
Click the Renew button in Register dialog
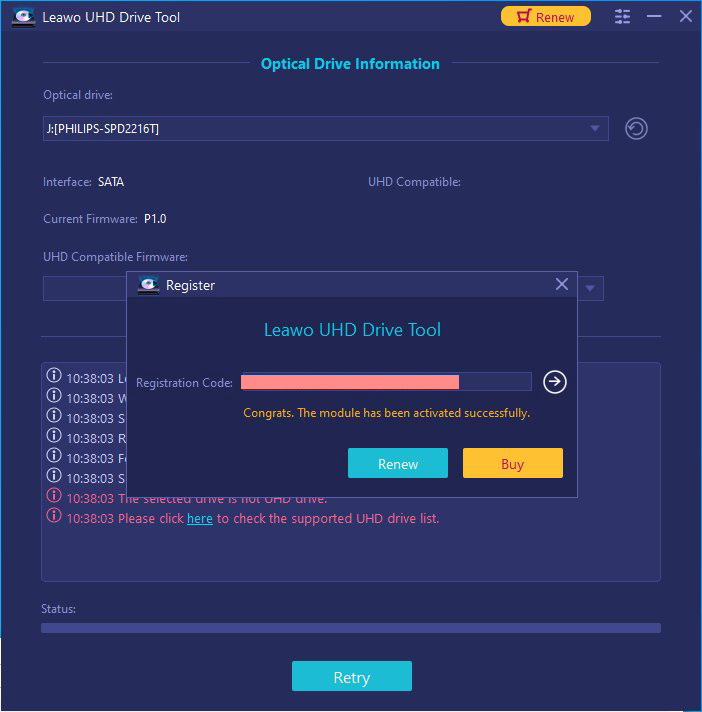[x=398, y=464]
